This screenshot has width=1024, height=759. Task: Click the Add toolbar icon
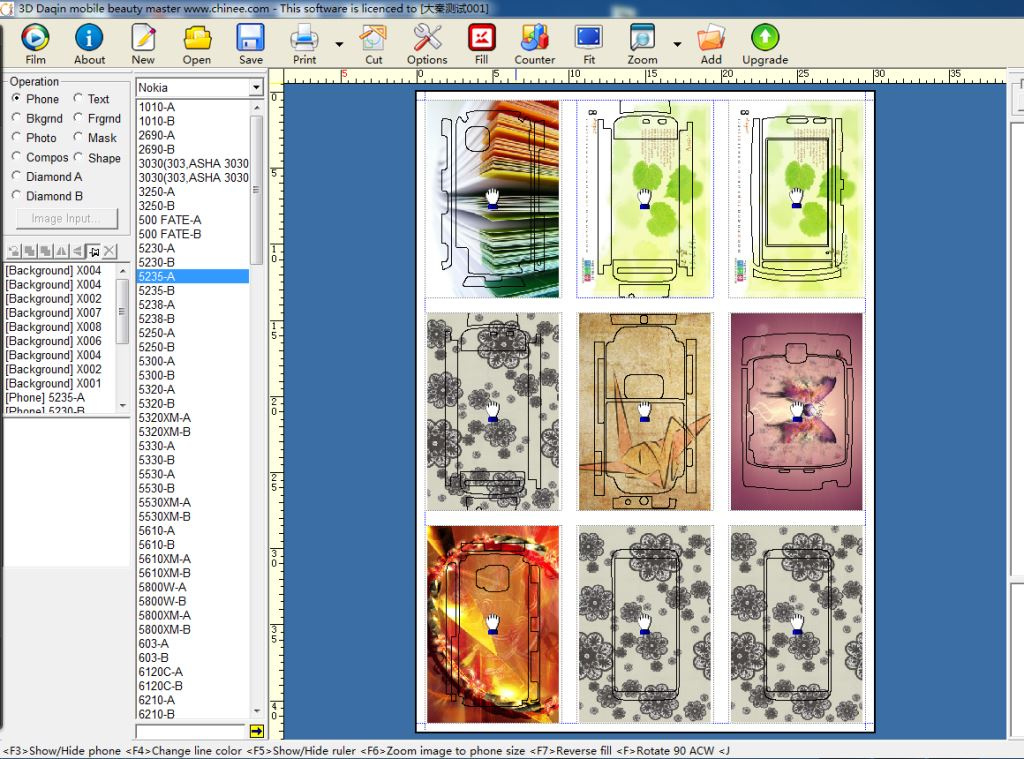(x=711, y=44)
